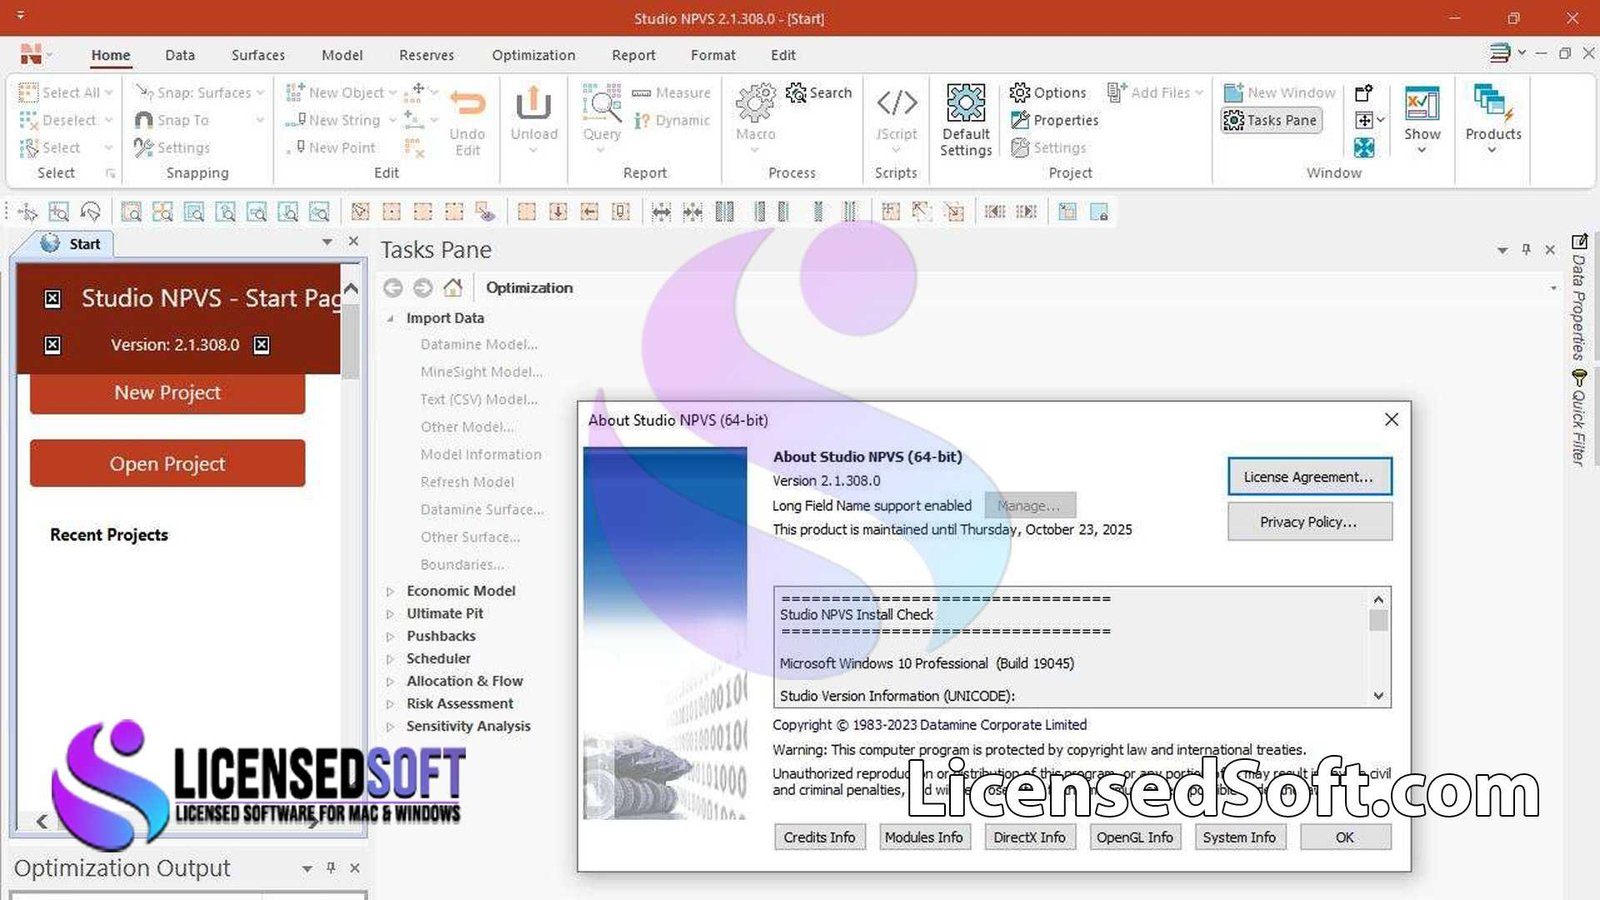Screen dimensions: 1600x900
Task: Click Sensitivity Analysis in Tasks Pane
Action: click(468, 726)
